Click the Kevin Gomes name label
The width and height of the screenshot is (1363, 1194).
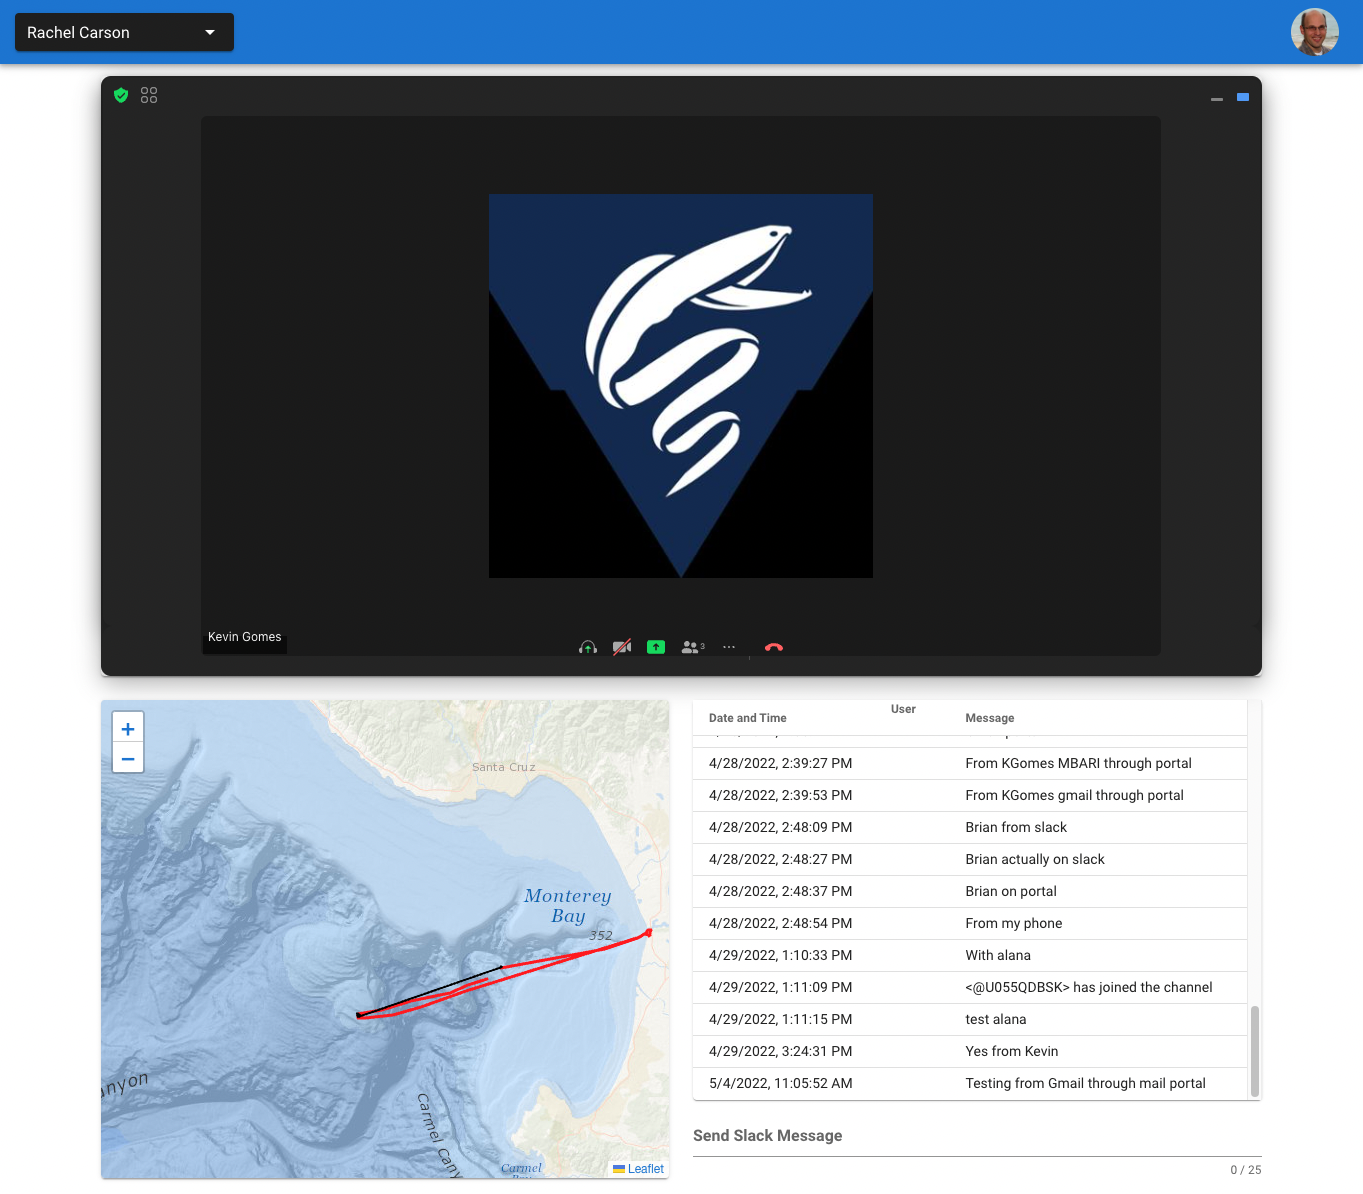(244, 637)
